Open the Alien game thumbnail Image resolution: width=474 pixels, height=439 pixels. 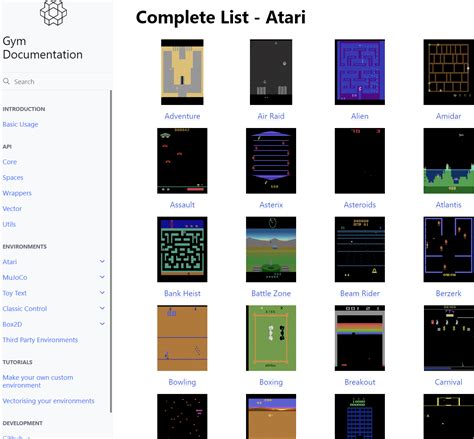click(360, 72)
